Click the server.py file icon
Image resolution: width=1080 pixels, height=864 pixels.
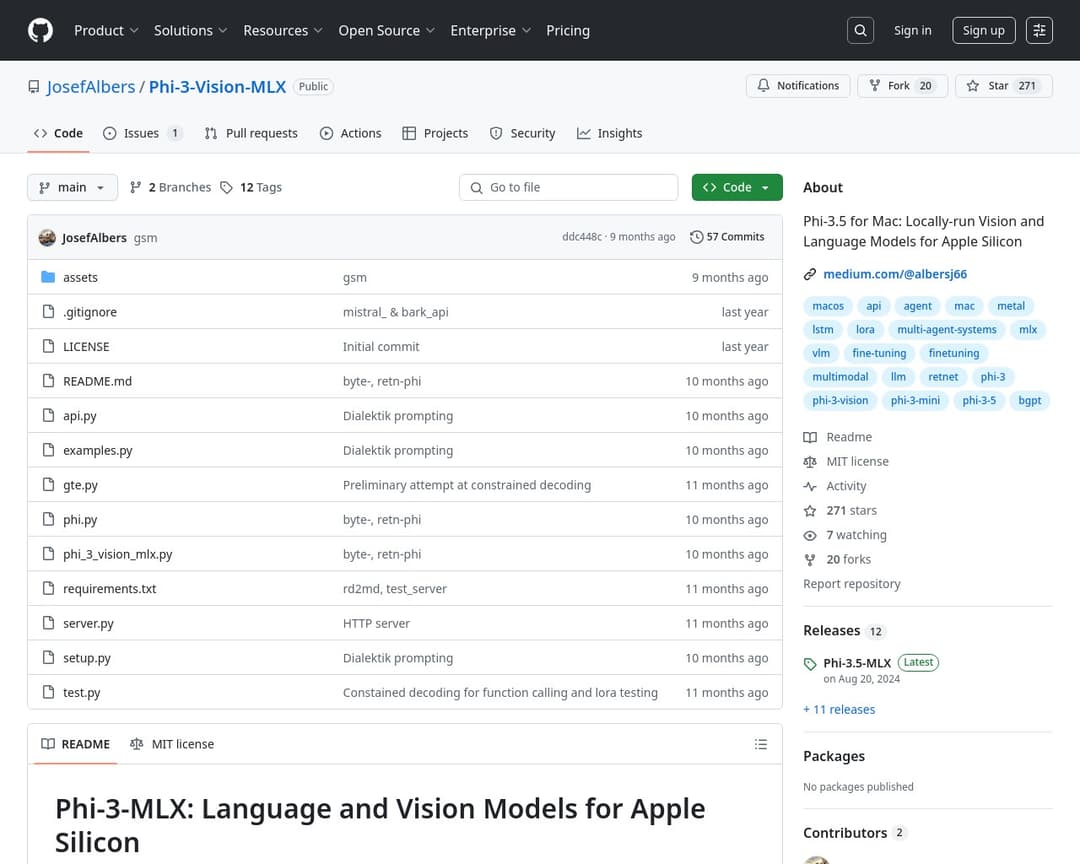point(48,623)
